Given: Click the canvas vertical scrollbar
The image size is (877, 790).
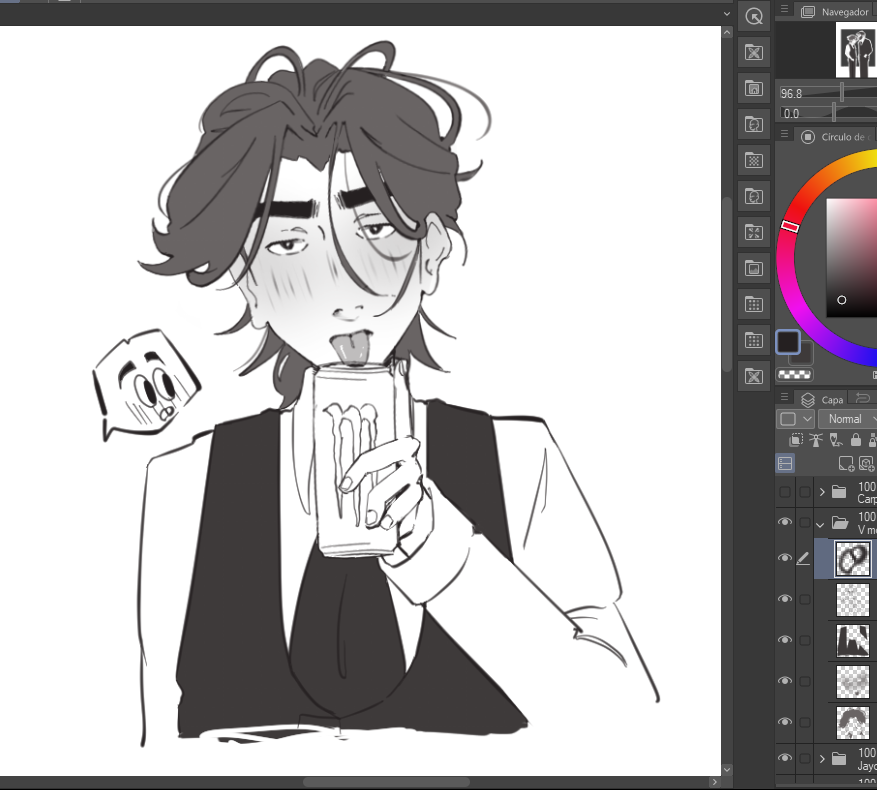Looking at the screenshot, I should (727, 284).
